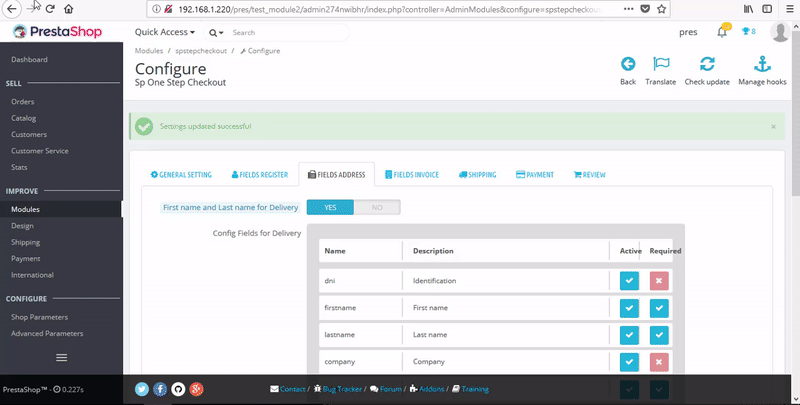
Task: Reload the page with the refresh icon
Action: (x=50, y=9)
